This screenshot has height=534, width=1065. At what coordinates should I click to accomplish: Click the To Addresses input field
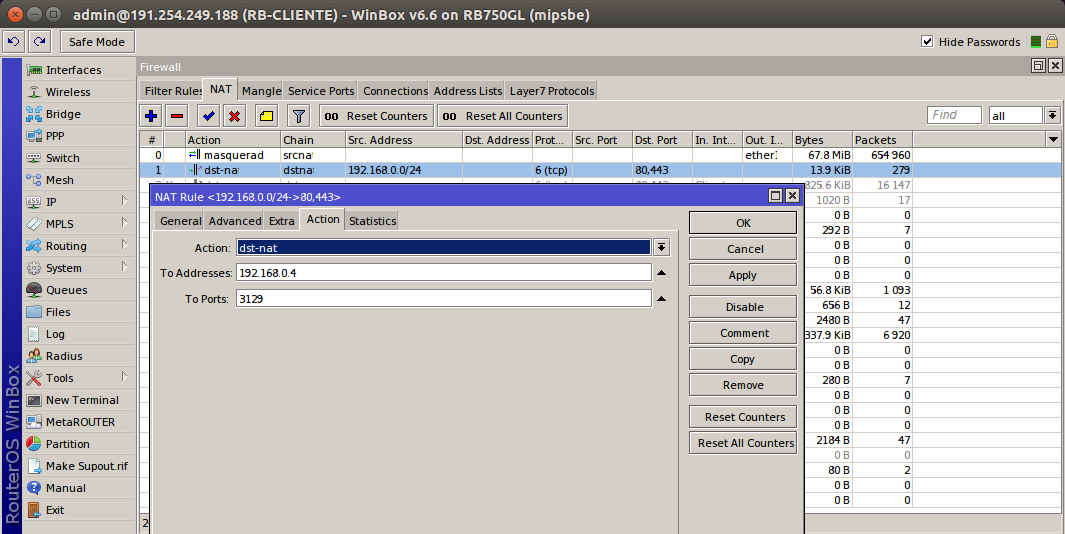(444, 273)
